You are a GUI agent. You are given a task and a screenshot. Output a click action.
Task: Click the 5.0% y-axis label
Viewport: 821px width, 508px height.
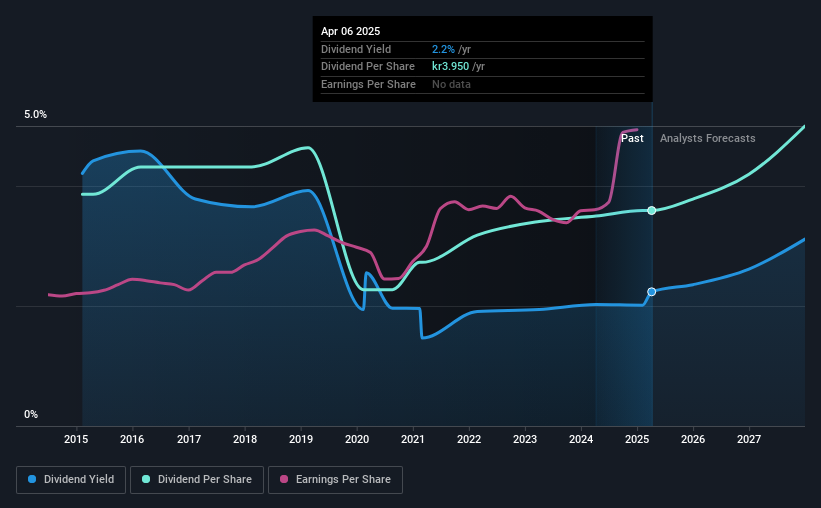[x=35, y=115]
